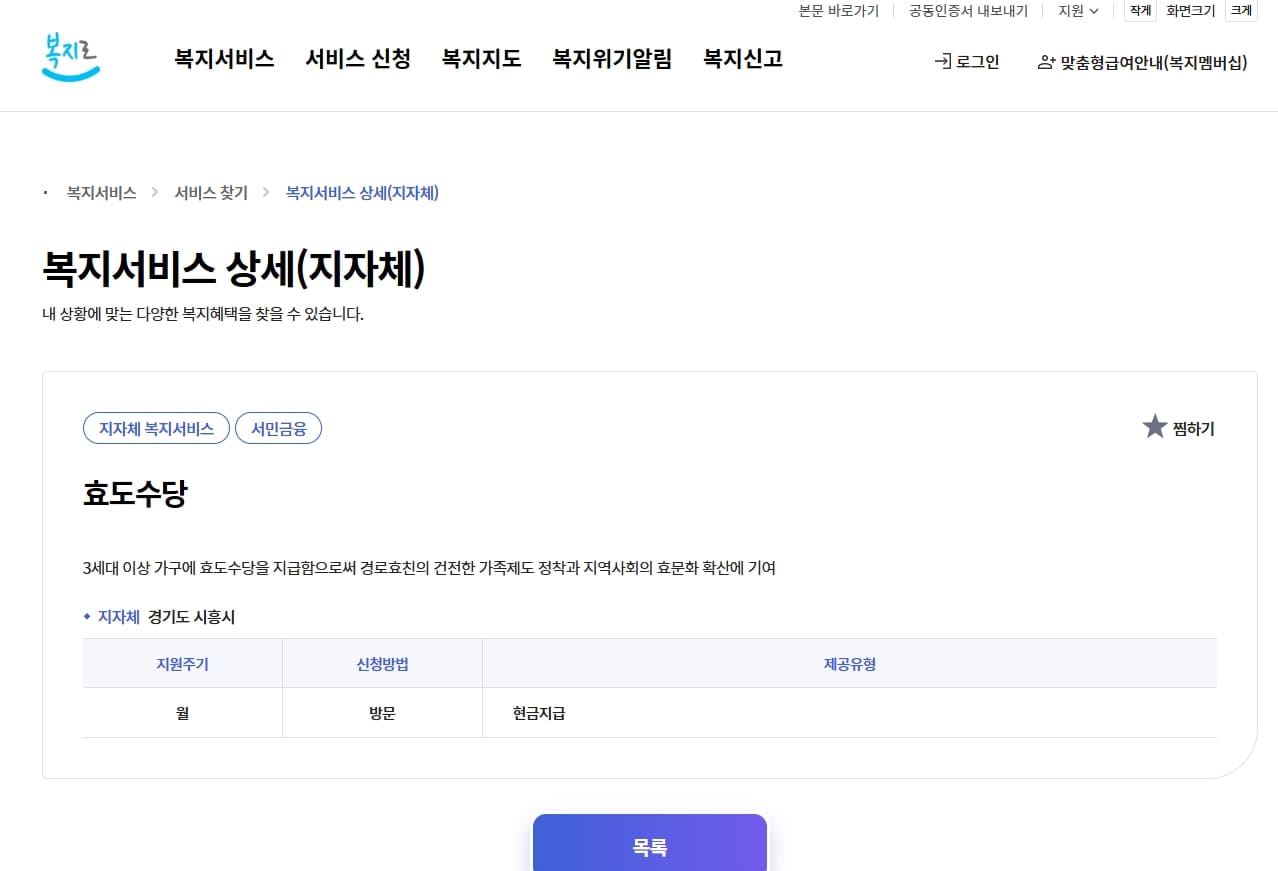This screenshot has width=1278, height=871.
Task: Select the 지자체 복지서비스 tag pill
Action: pyautogui.click(x=156, y=427)
